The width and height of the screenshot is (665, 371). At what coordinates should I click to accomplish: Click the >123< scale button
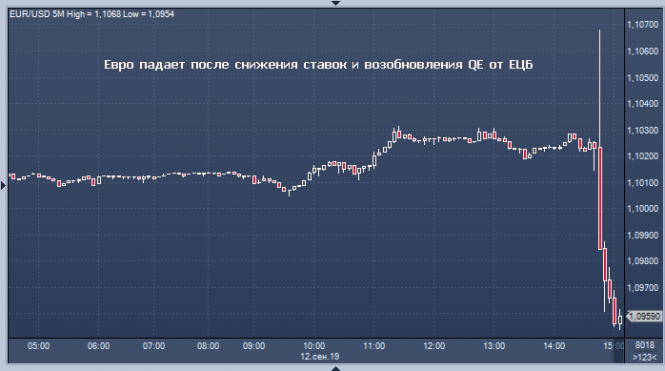644,357
